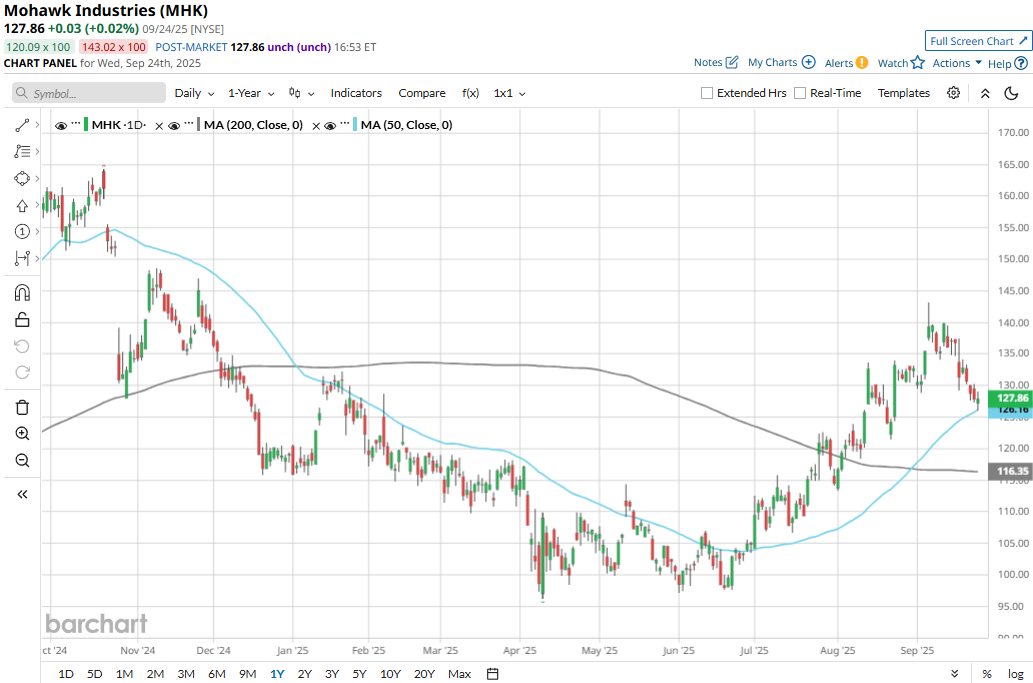Open Alerts link
The height and width of the screenshot is (683, 1033).
click(846, 63)
